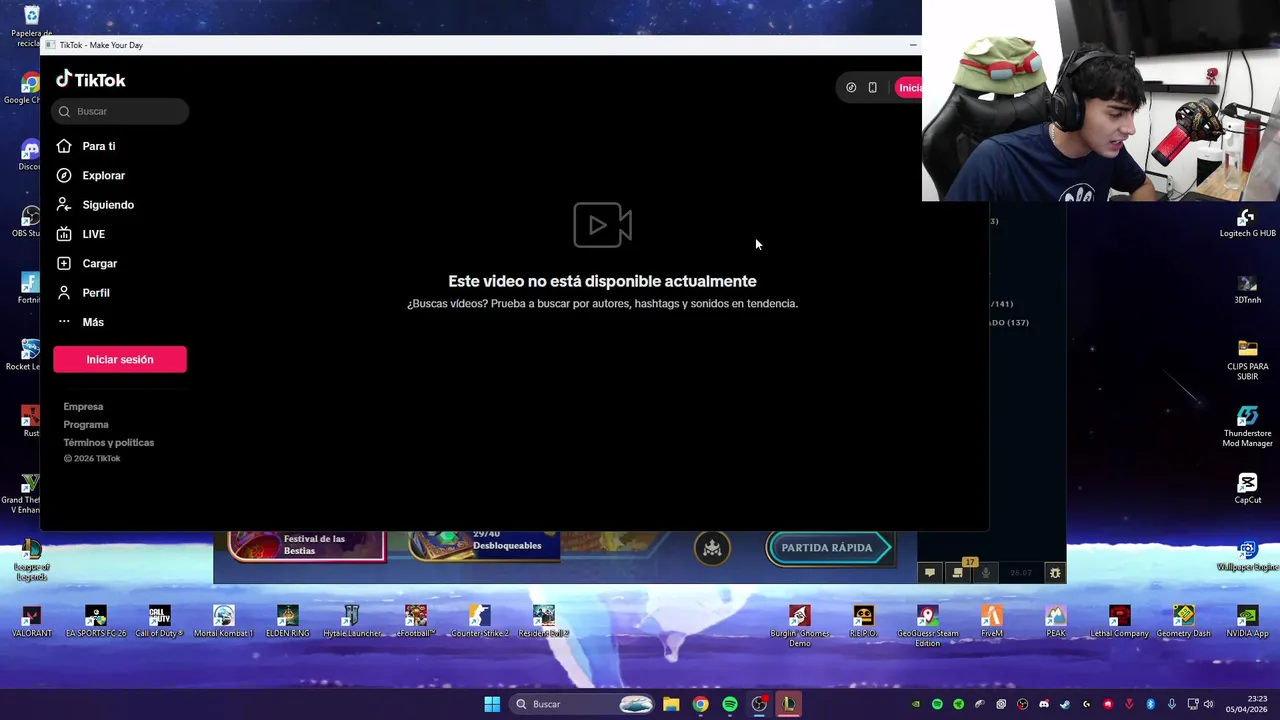Open Mortal Kombat 1 shortcut

coord(224,621)
